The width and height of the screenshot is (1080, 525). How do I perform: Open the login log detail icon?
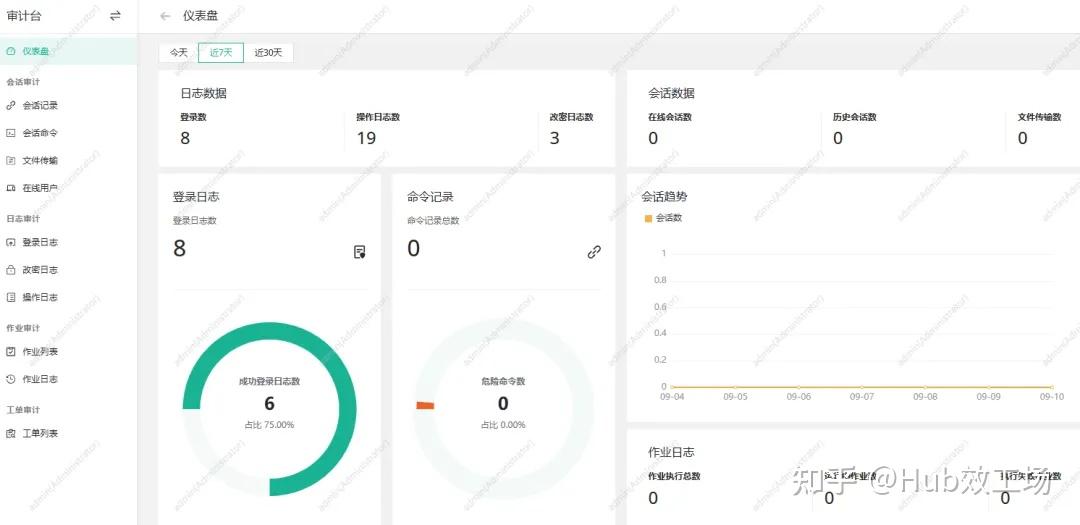(360, 252)
